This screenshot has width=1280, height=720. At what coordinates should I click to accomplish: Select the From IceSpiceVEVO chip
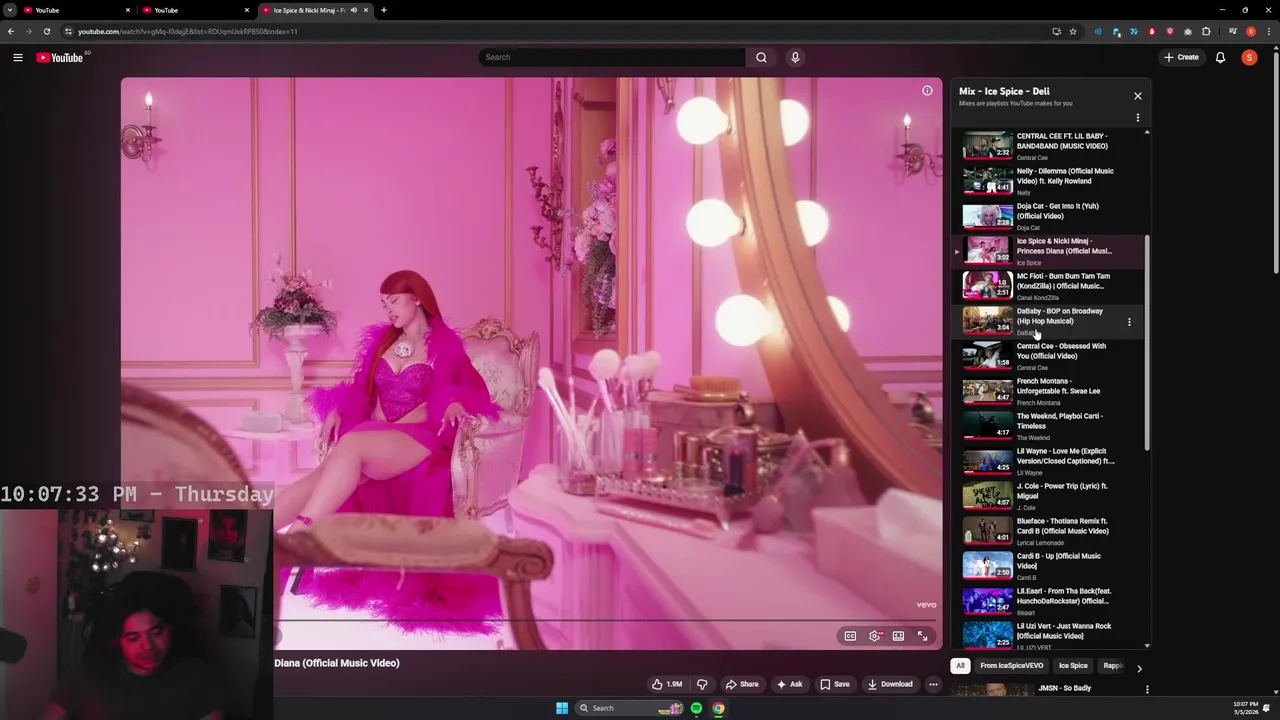[1011, 666]
